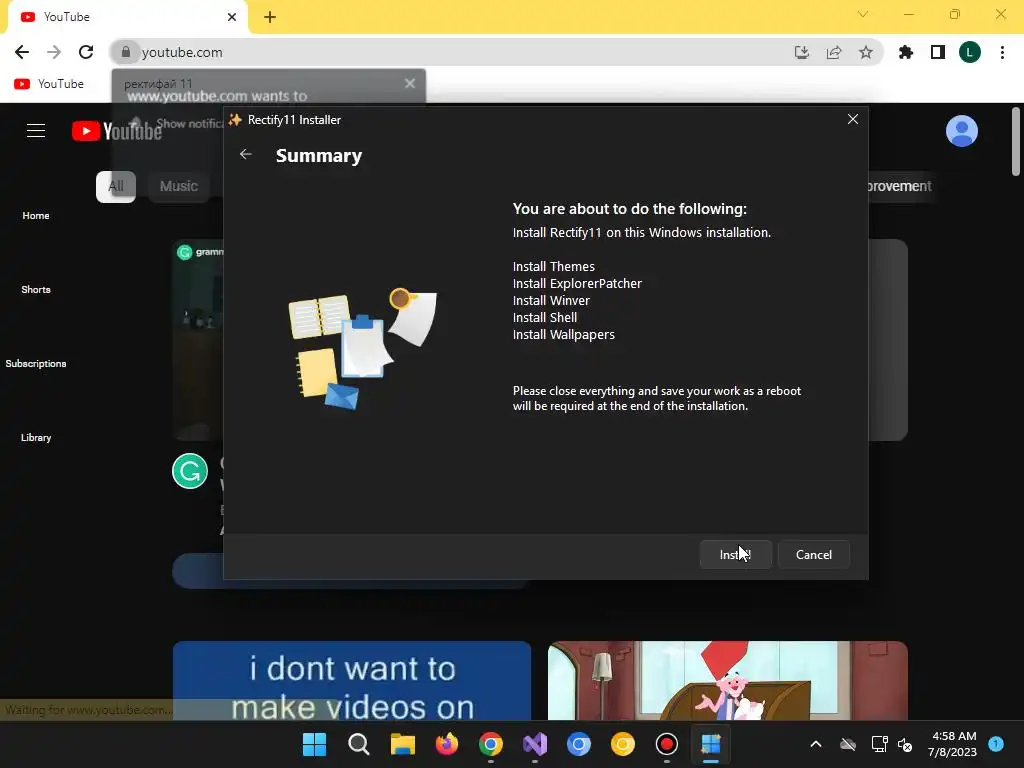Open Subscriptions in the YouTube sidebar

[36, 364]
